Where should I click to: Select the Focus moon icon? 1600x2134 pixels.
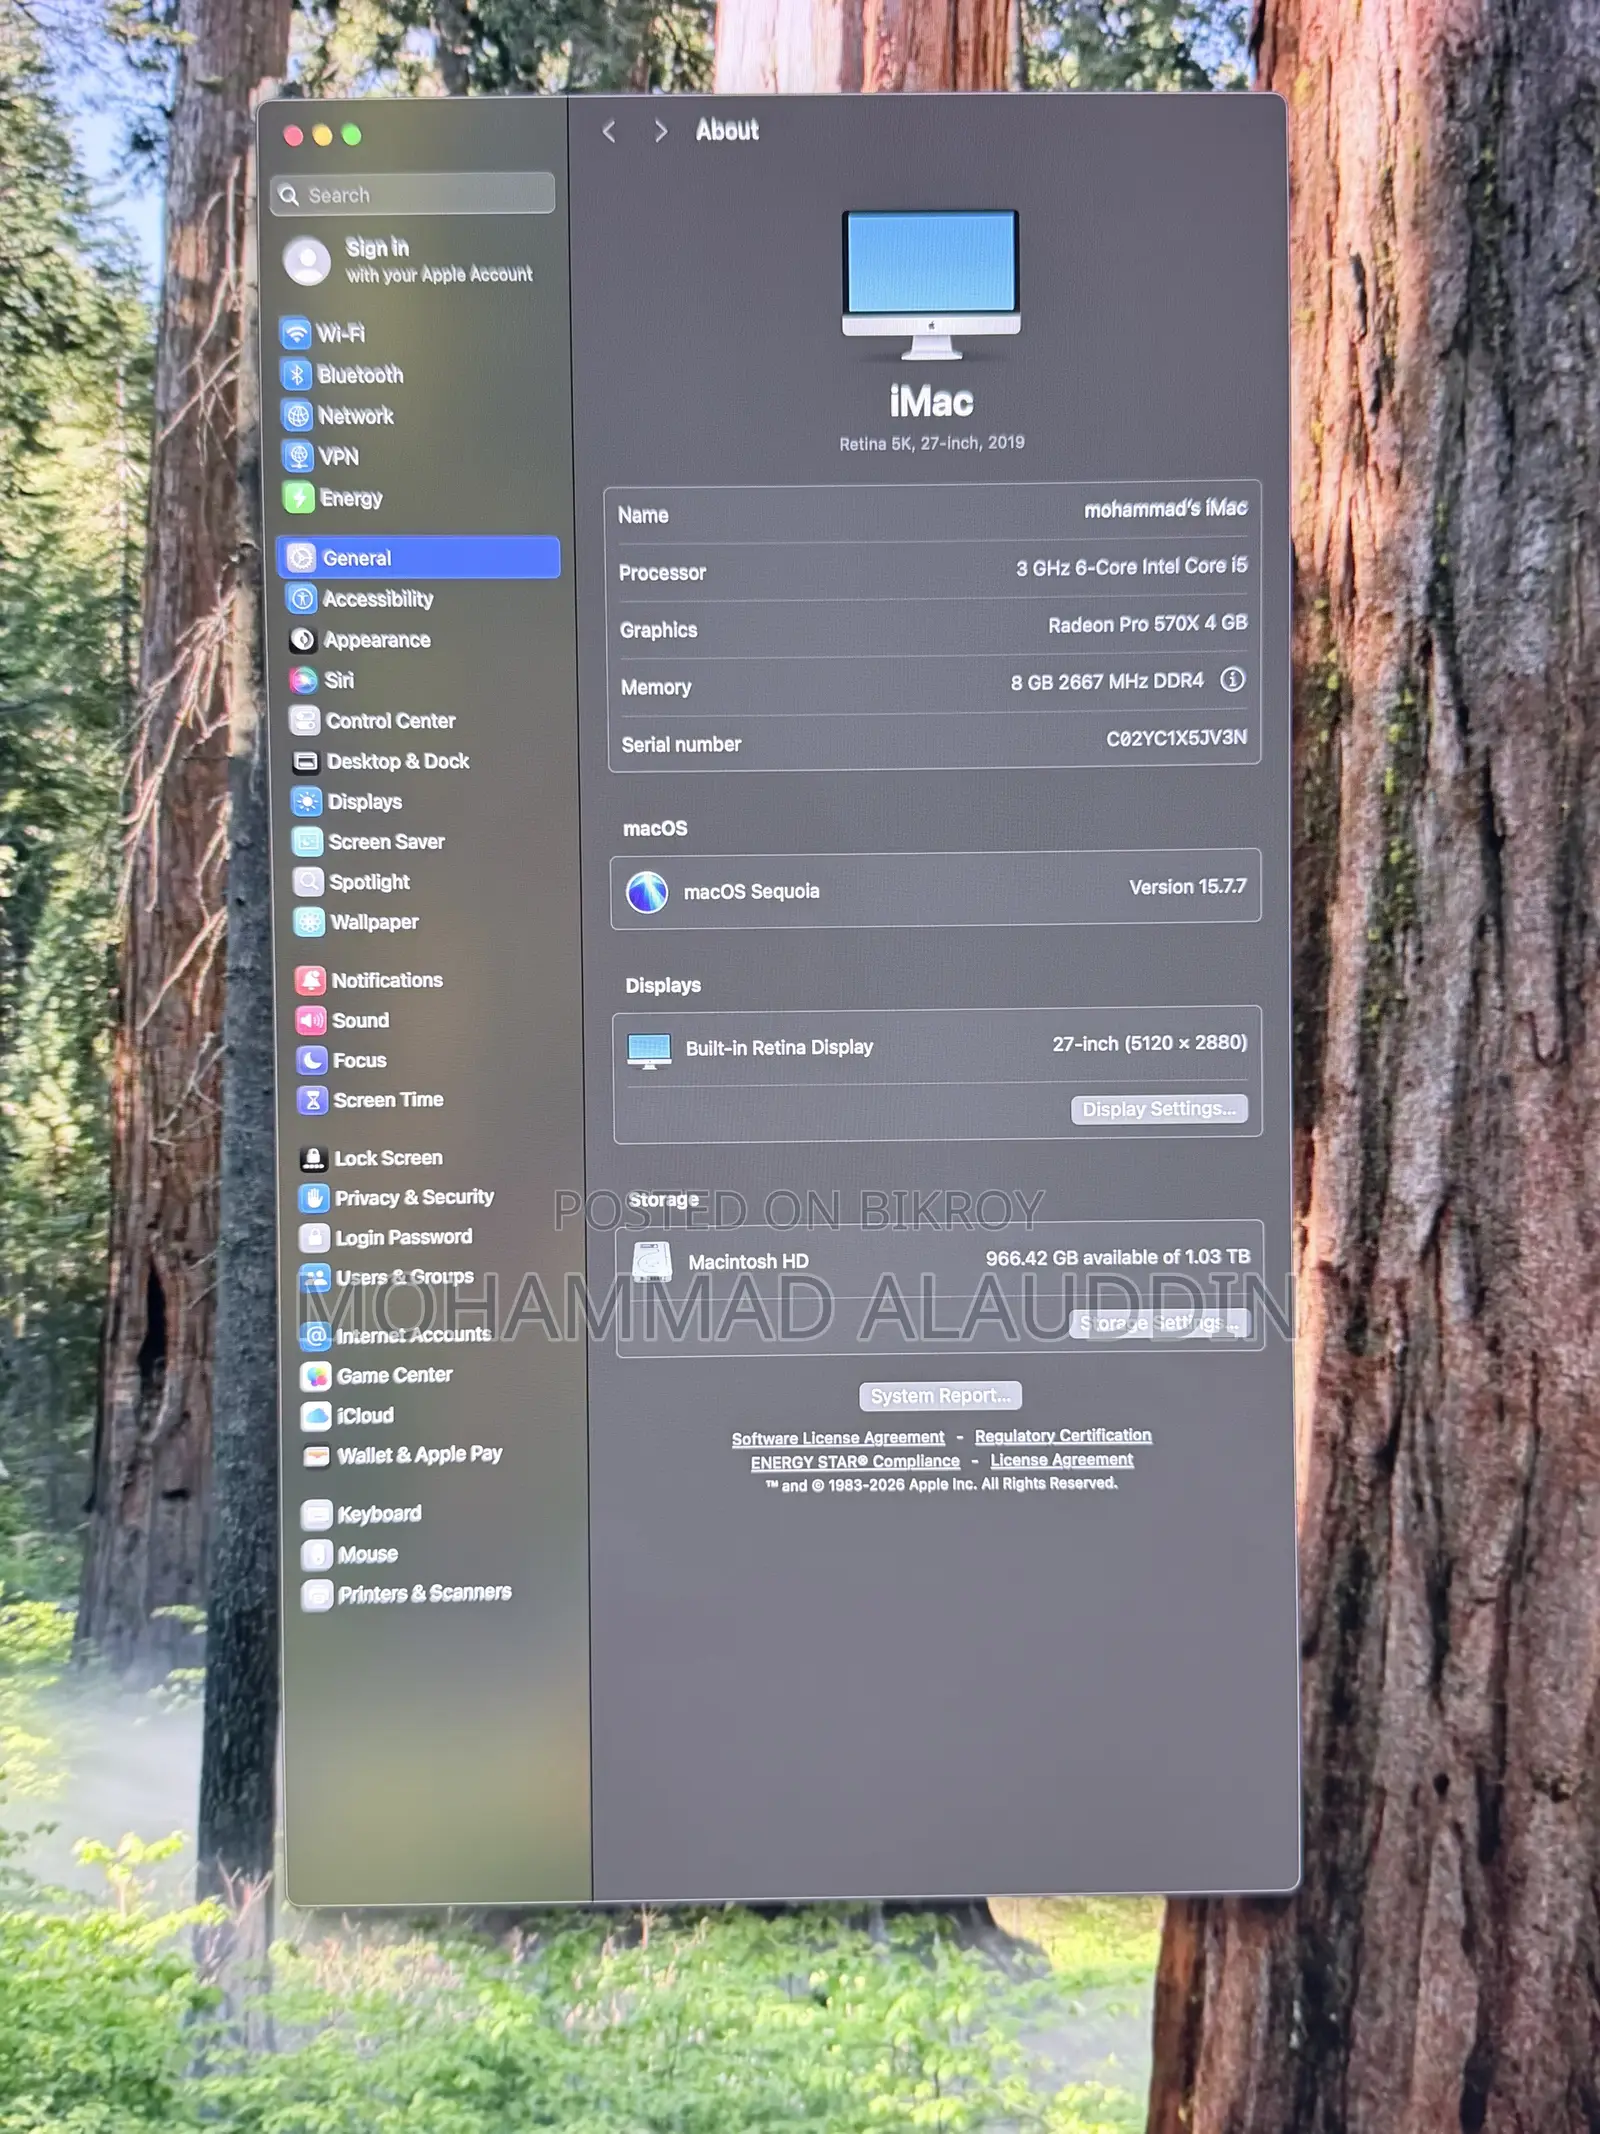click(x=313, y=1060)
